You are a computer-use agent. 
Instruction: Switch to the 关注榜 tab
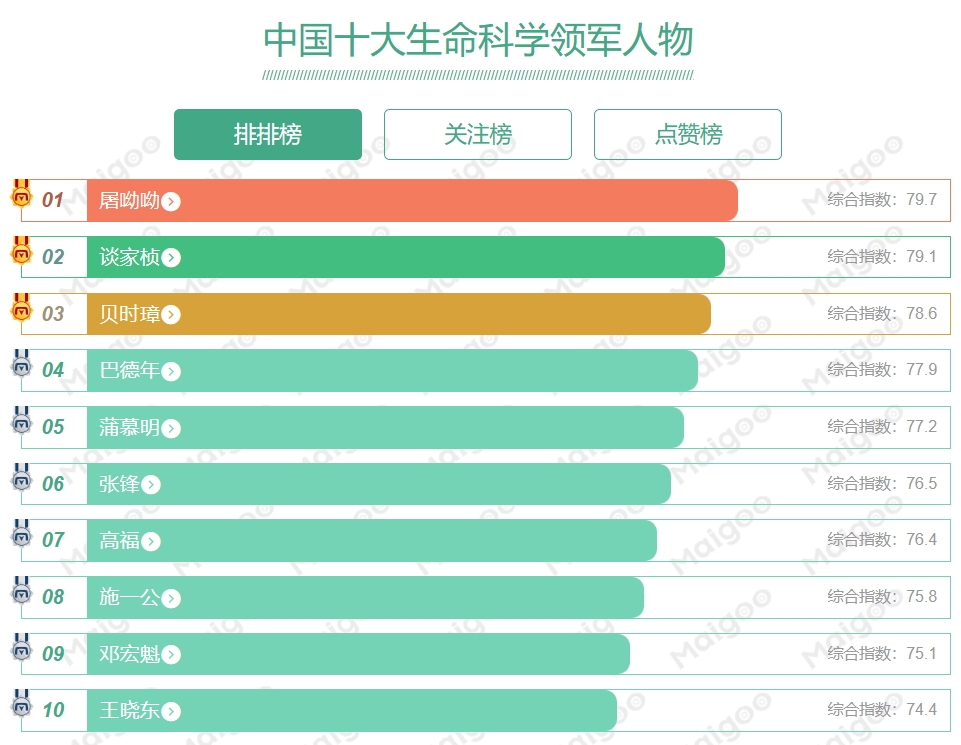(478, 134)
